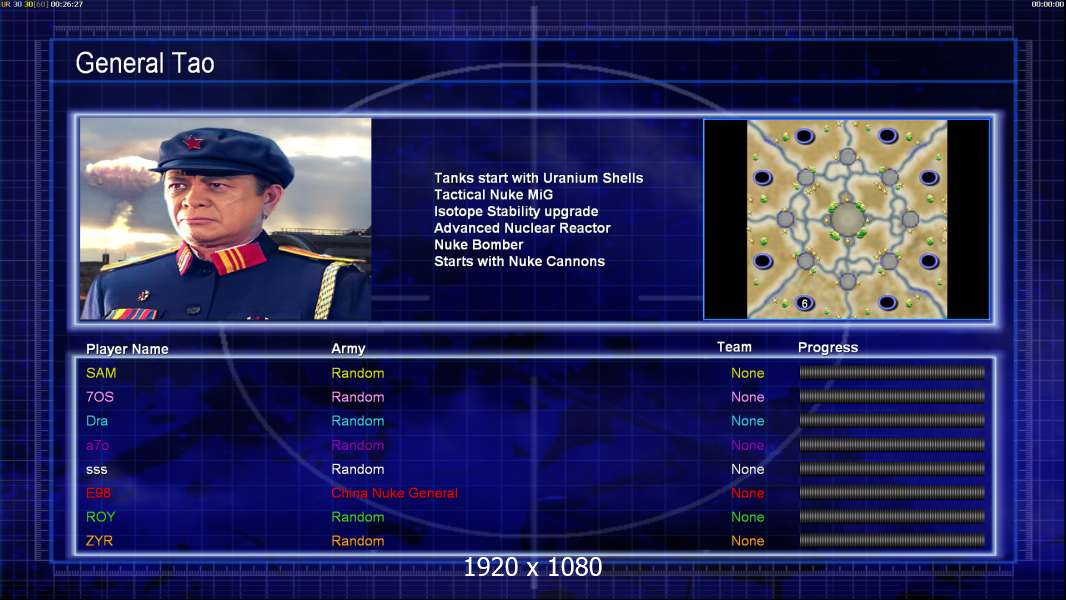Screen dimensions: 1066x600
Task: Select "Tanks start with Uranium Shells" line
Action: (x=538, y=178)
